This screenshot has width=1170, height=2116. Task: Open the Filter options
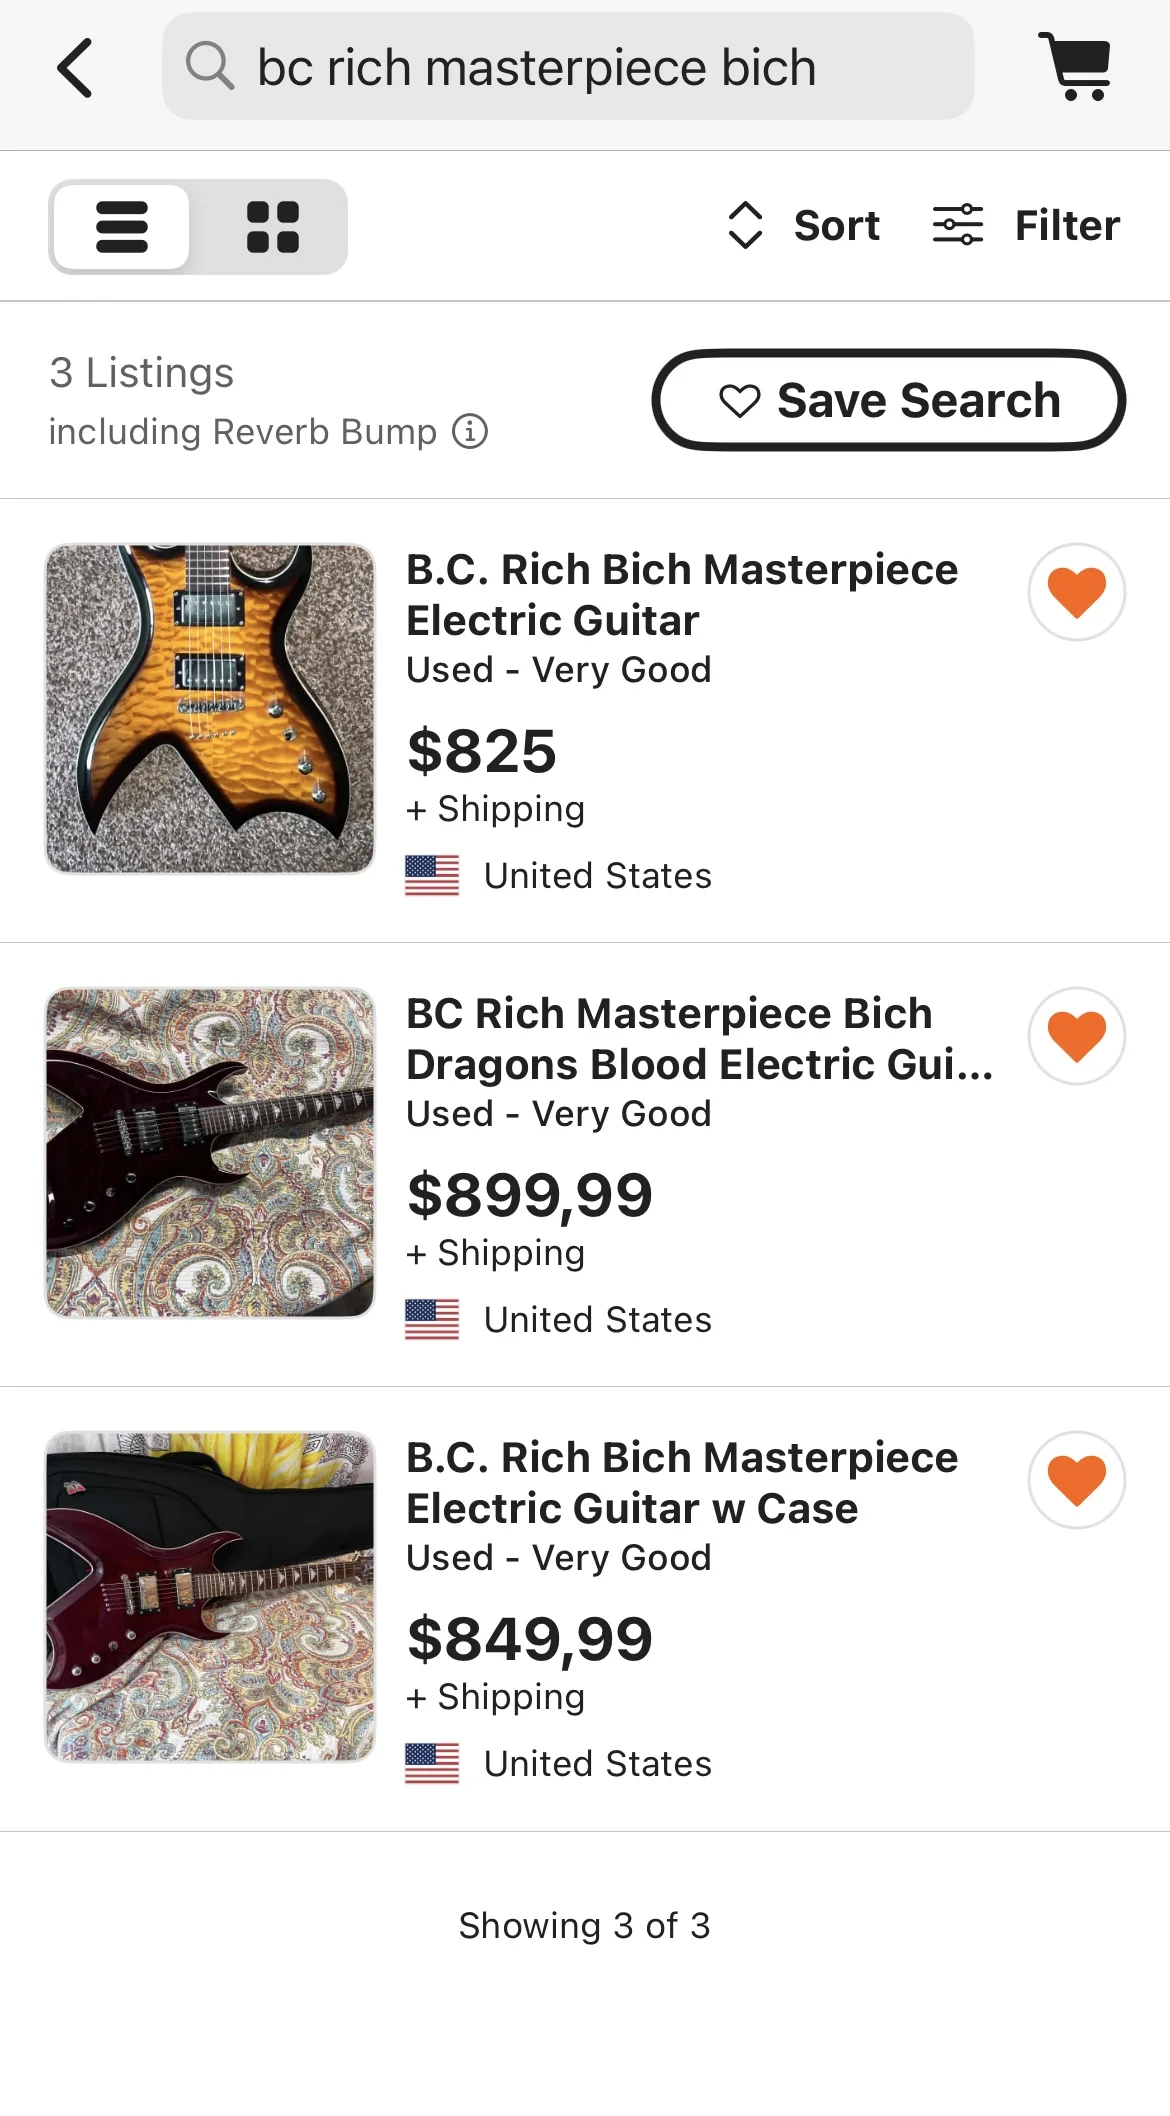tap(1066, 225)
